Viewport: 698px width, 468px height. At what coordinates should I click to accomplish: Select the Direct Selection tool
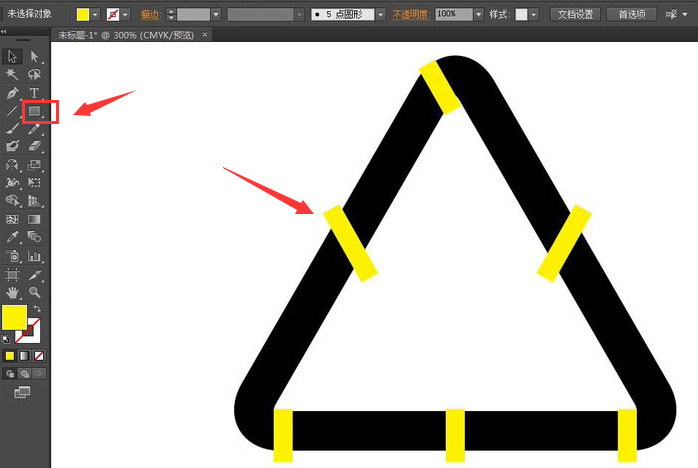[34, 57]
